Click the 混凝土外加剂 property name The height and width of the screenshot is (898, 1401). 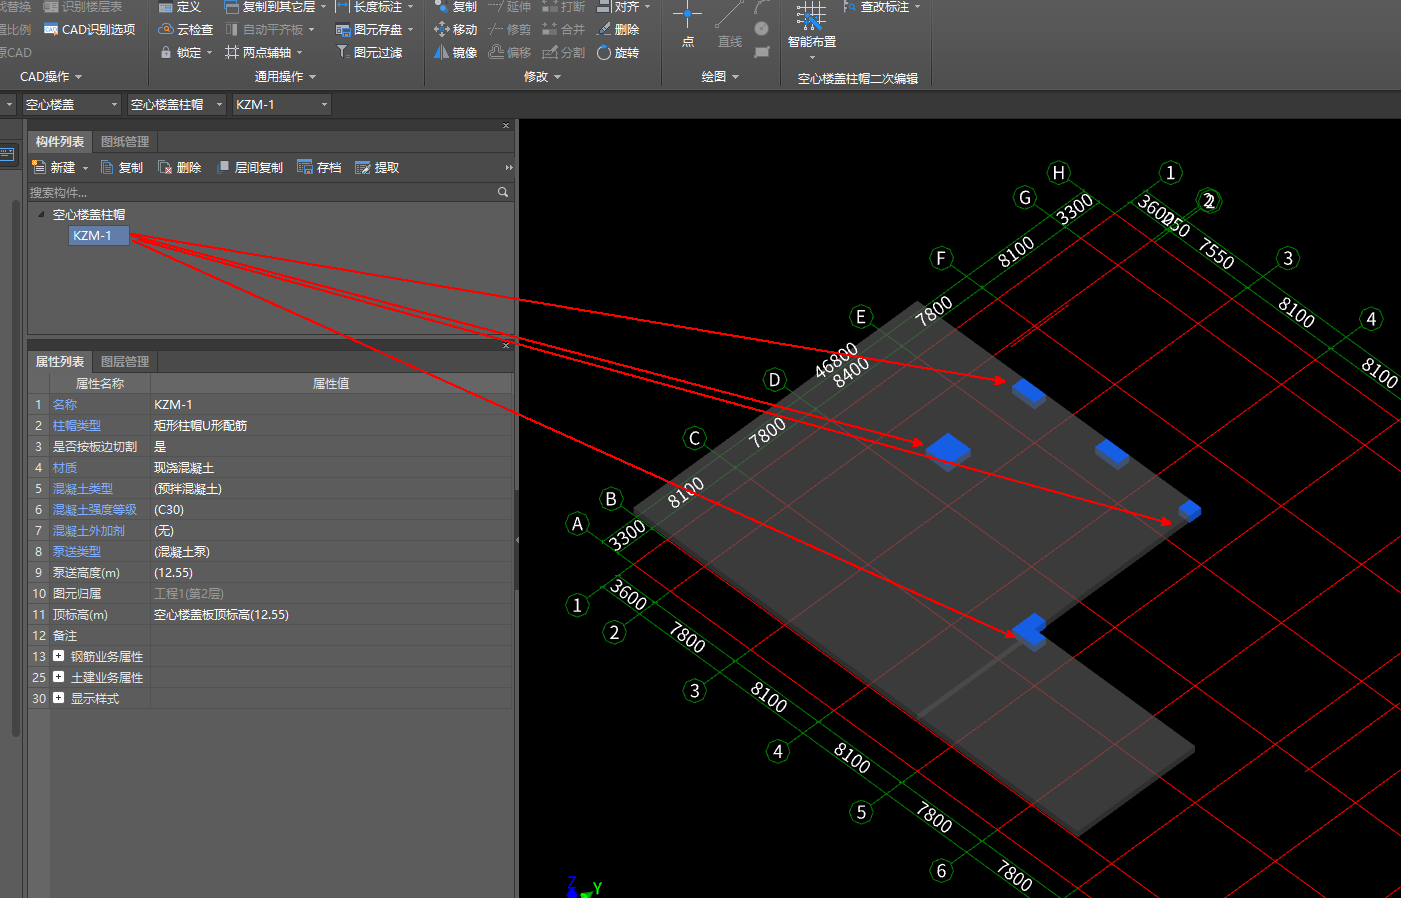(89, 530)
